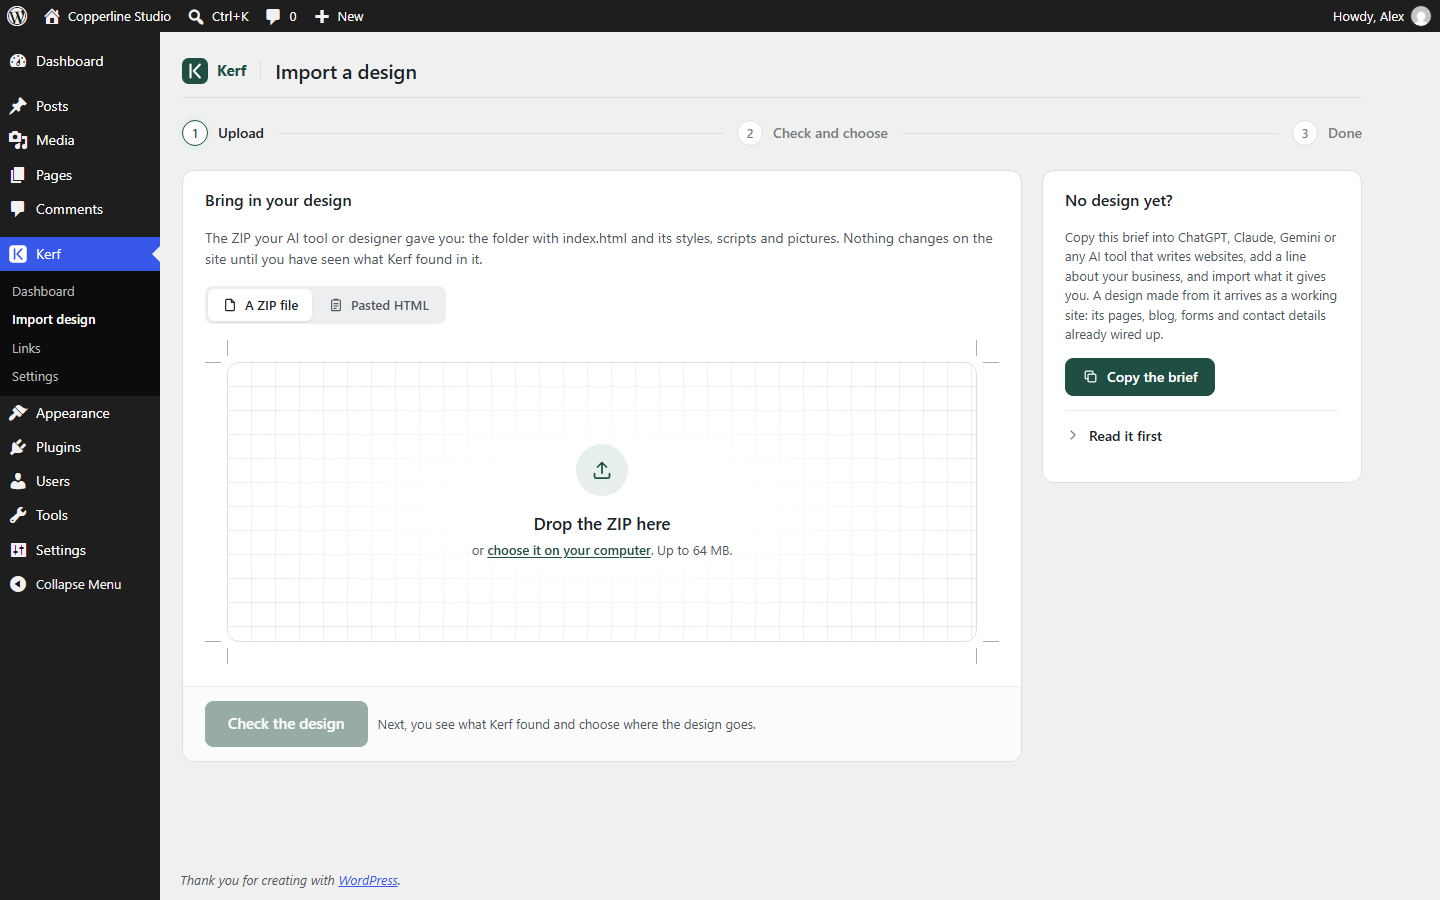This screenshot has width=1440, height=900.
Task: Click the Check the design button
Action: tap(286, 724)
